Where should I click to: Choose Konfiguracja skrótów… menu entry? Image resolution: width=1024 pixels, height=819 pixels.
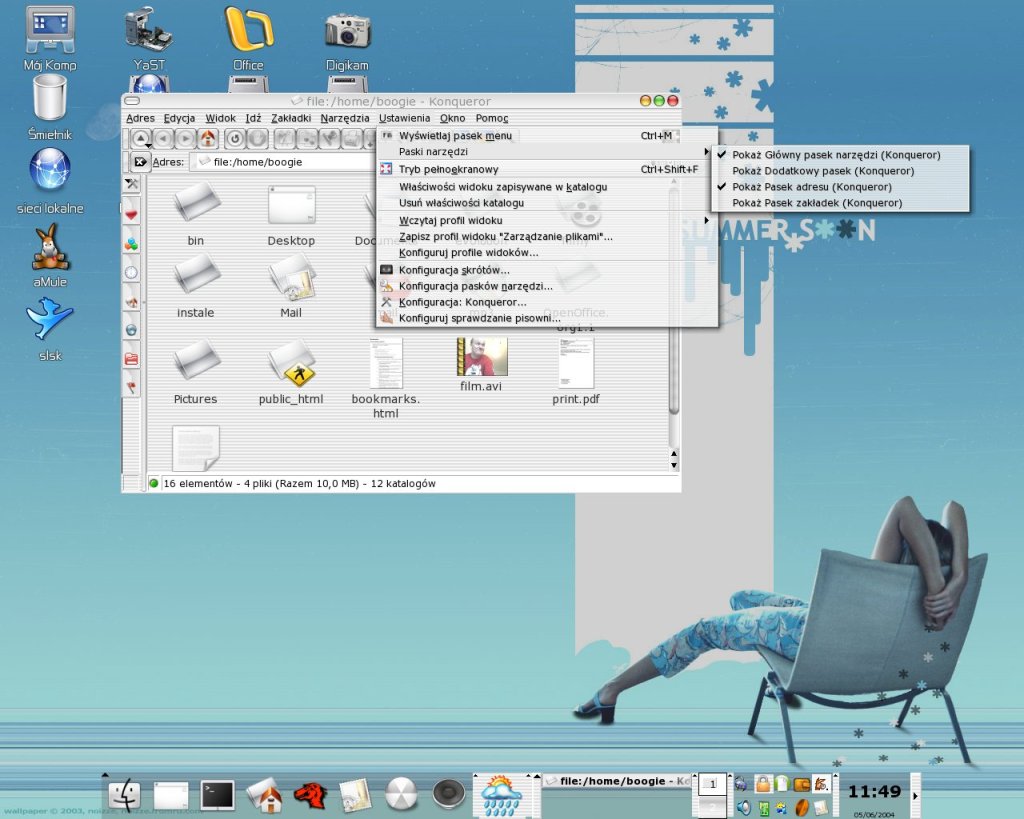(547, 270)
